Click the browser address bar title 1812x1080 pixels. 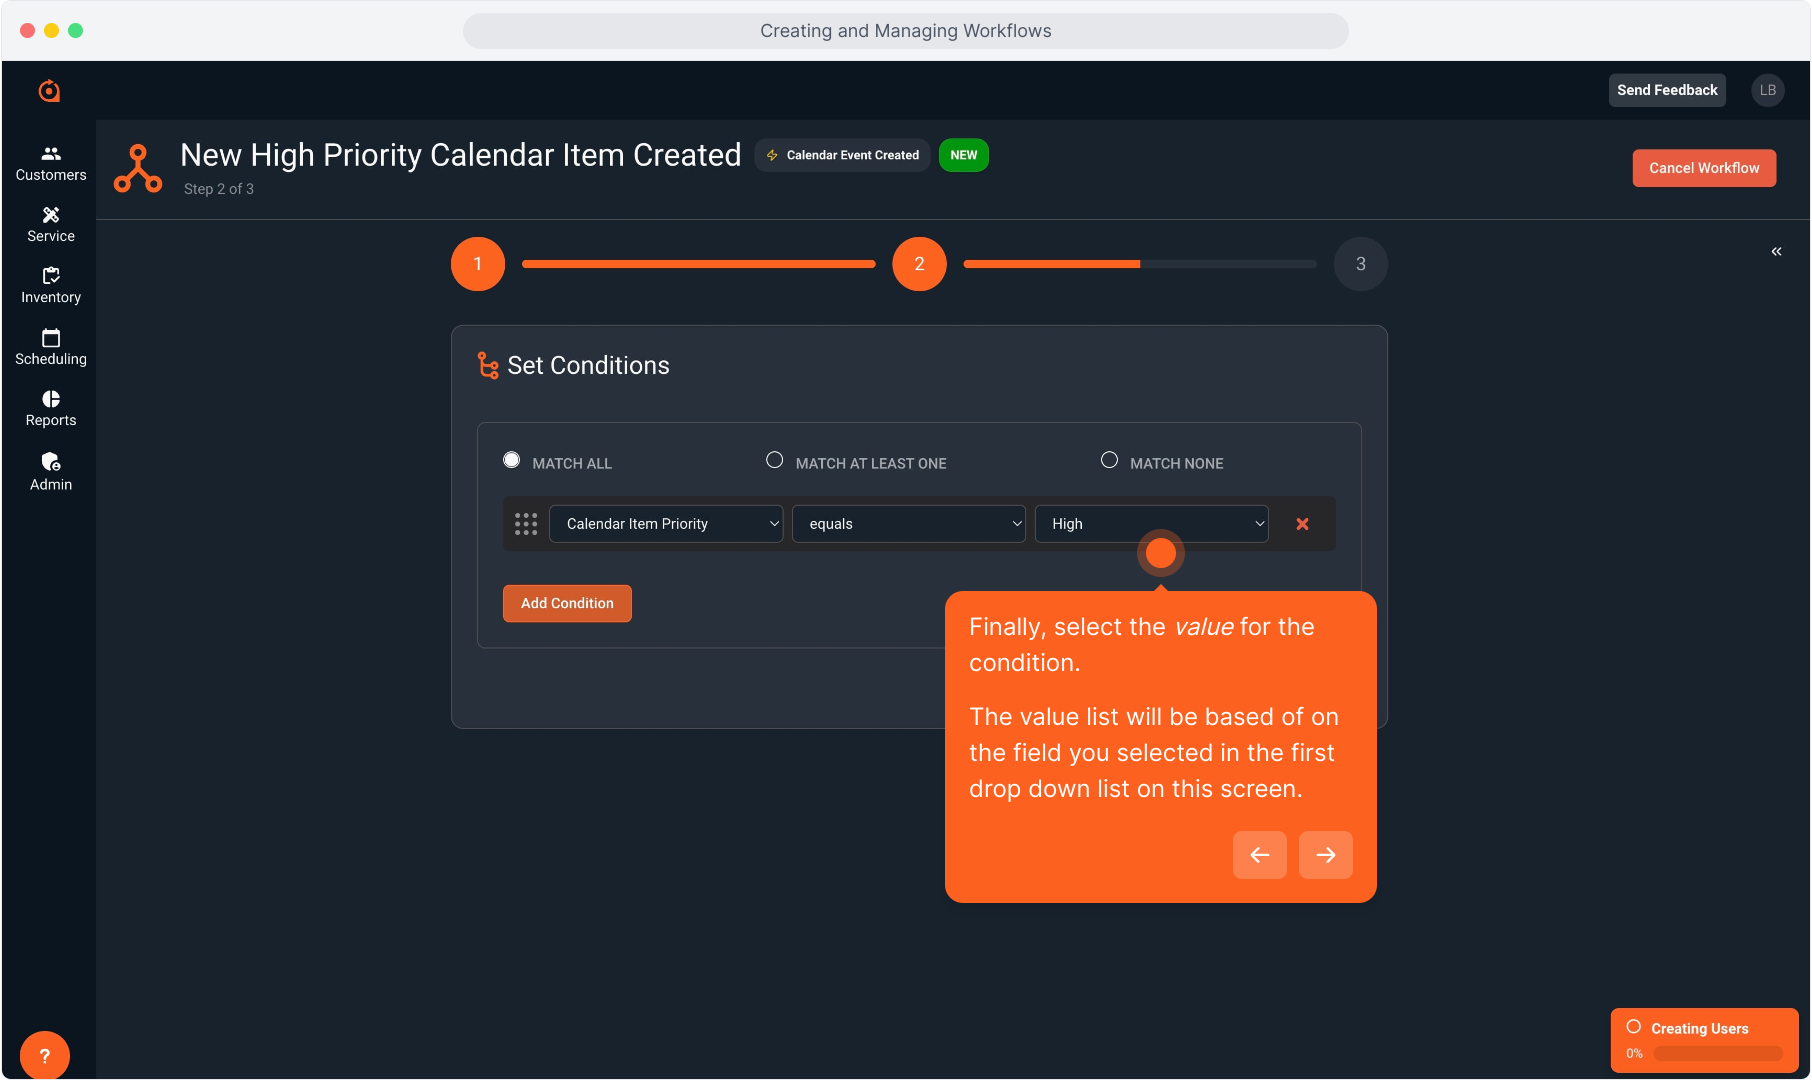pyautogui.click(x=906, y=31)
